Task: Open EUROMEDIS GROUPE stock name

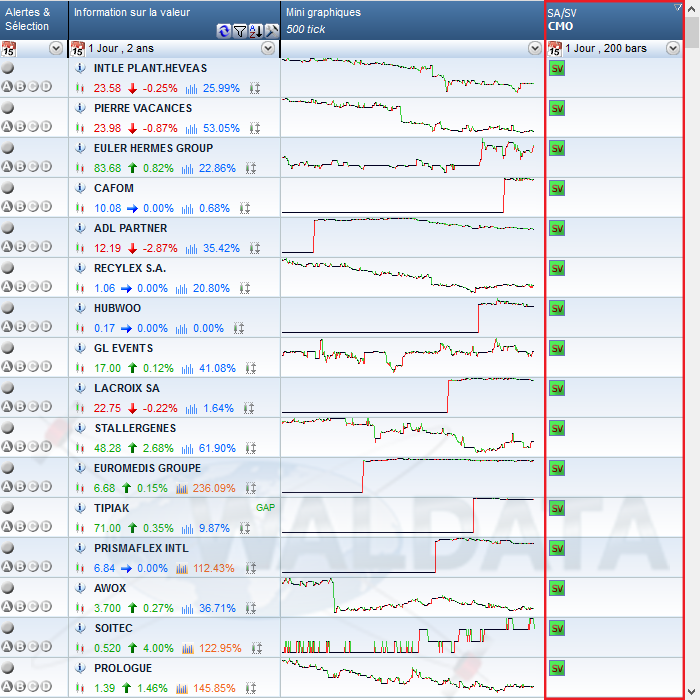Action: (x=147, y=468)
